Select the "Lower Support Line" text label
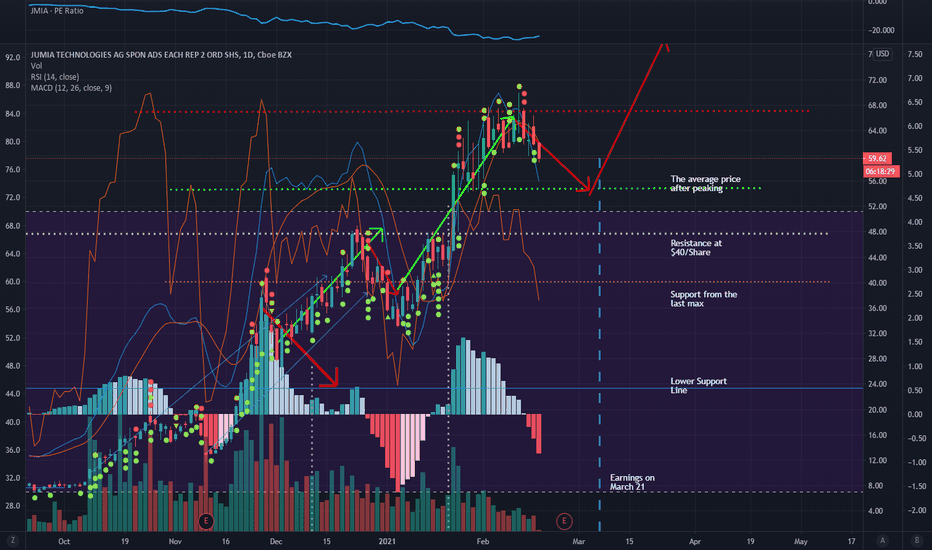This screenshot has width=932, height=550. [x=698, y=386]
